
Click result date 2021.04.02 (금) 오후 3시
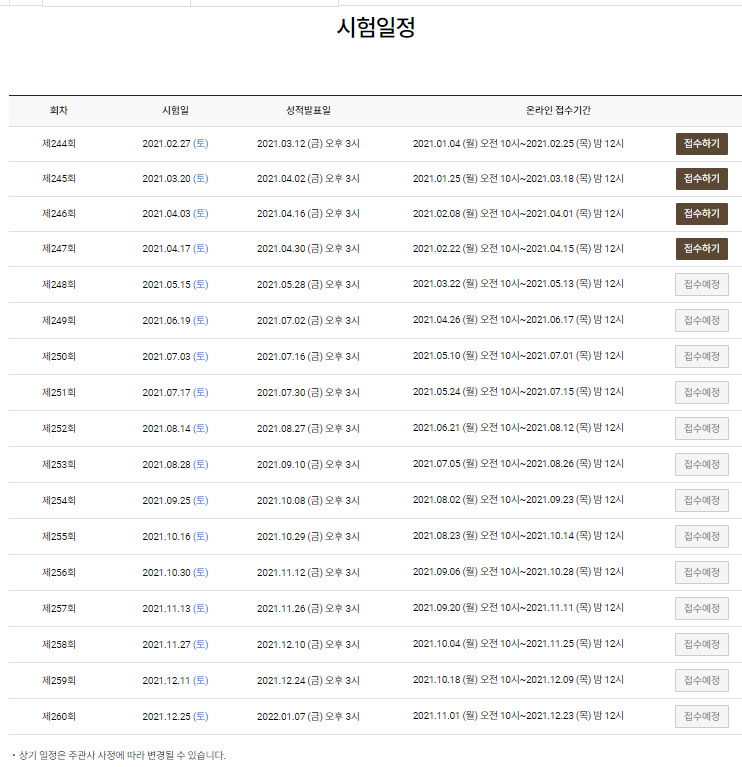pos(308,179)
